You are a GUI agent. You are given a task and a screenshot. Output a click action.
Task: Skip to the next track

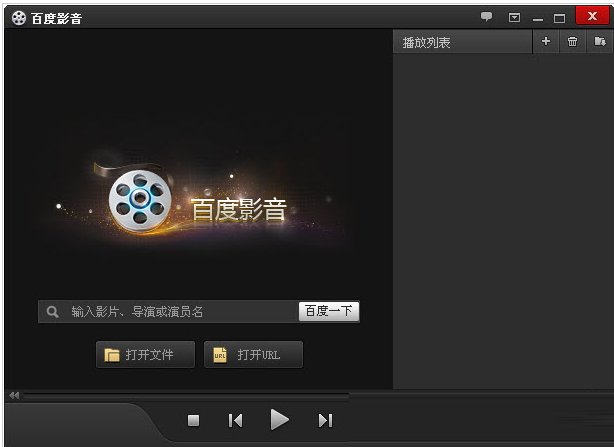(325, 421)
